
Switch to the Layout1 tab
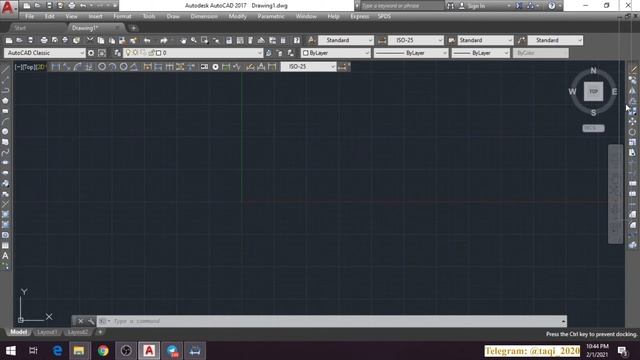point(47,332)
